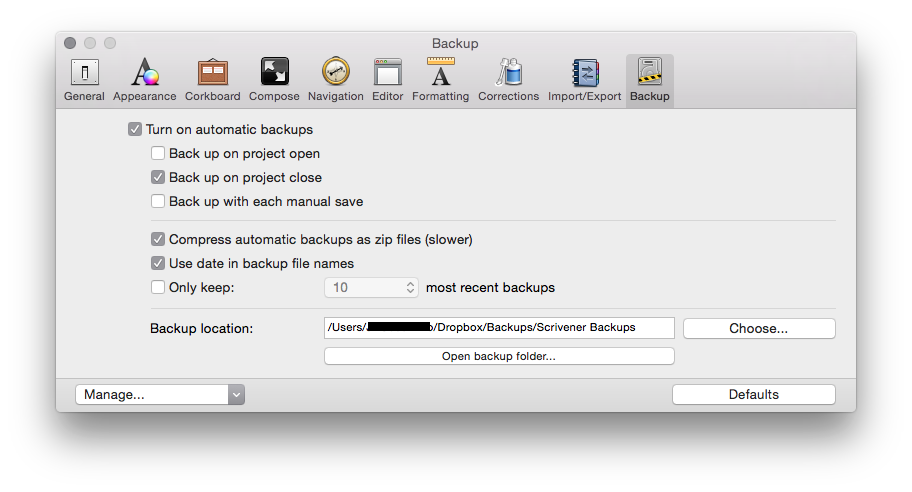
Task: Open the most recent backups count dropdown
Action: 371,287
